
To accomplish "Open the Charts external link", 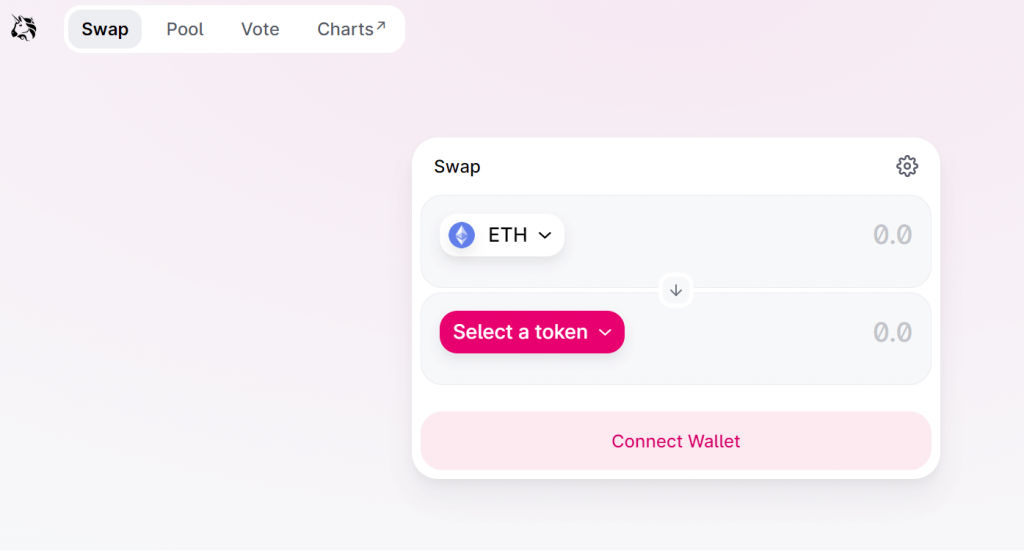I will [351, 29].
